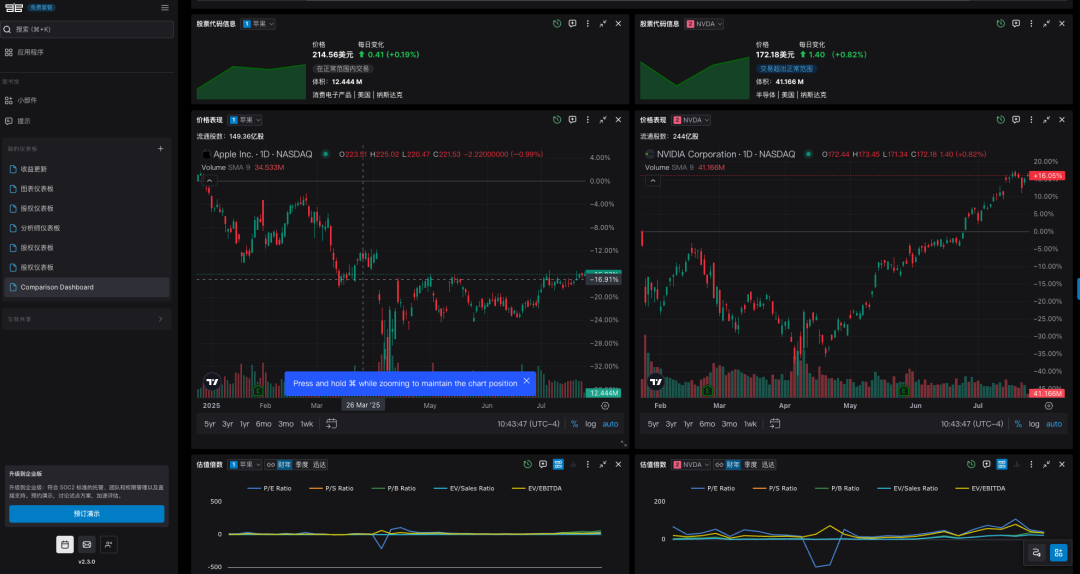Click the search field in the sidebar
The image size is (1080, 574).
[88, 30]
